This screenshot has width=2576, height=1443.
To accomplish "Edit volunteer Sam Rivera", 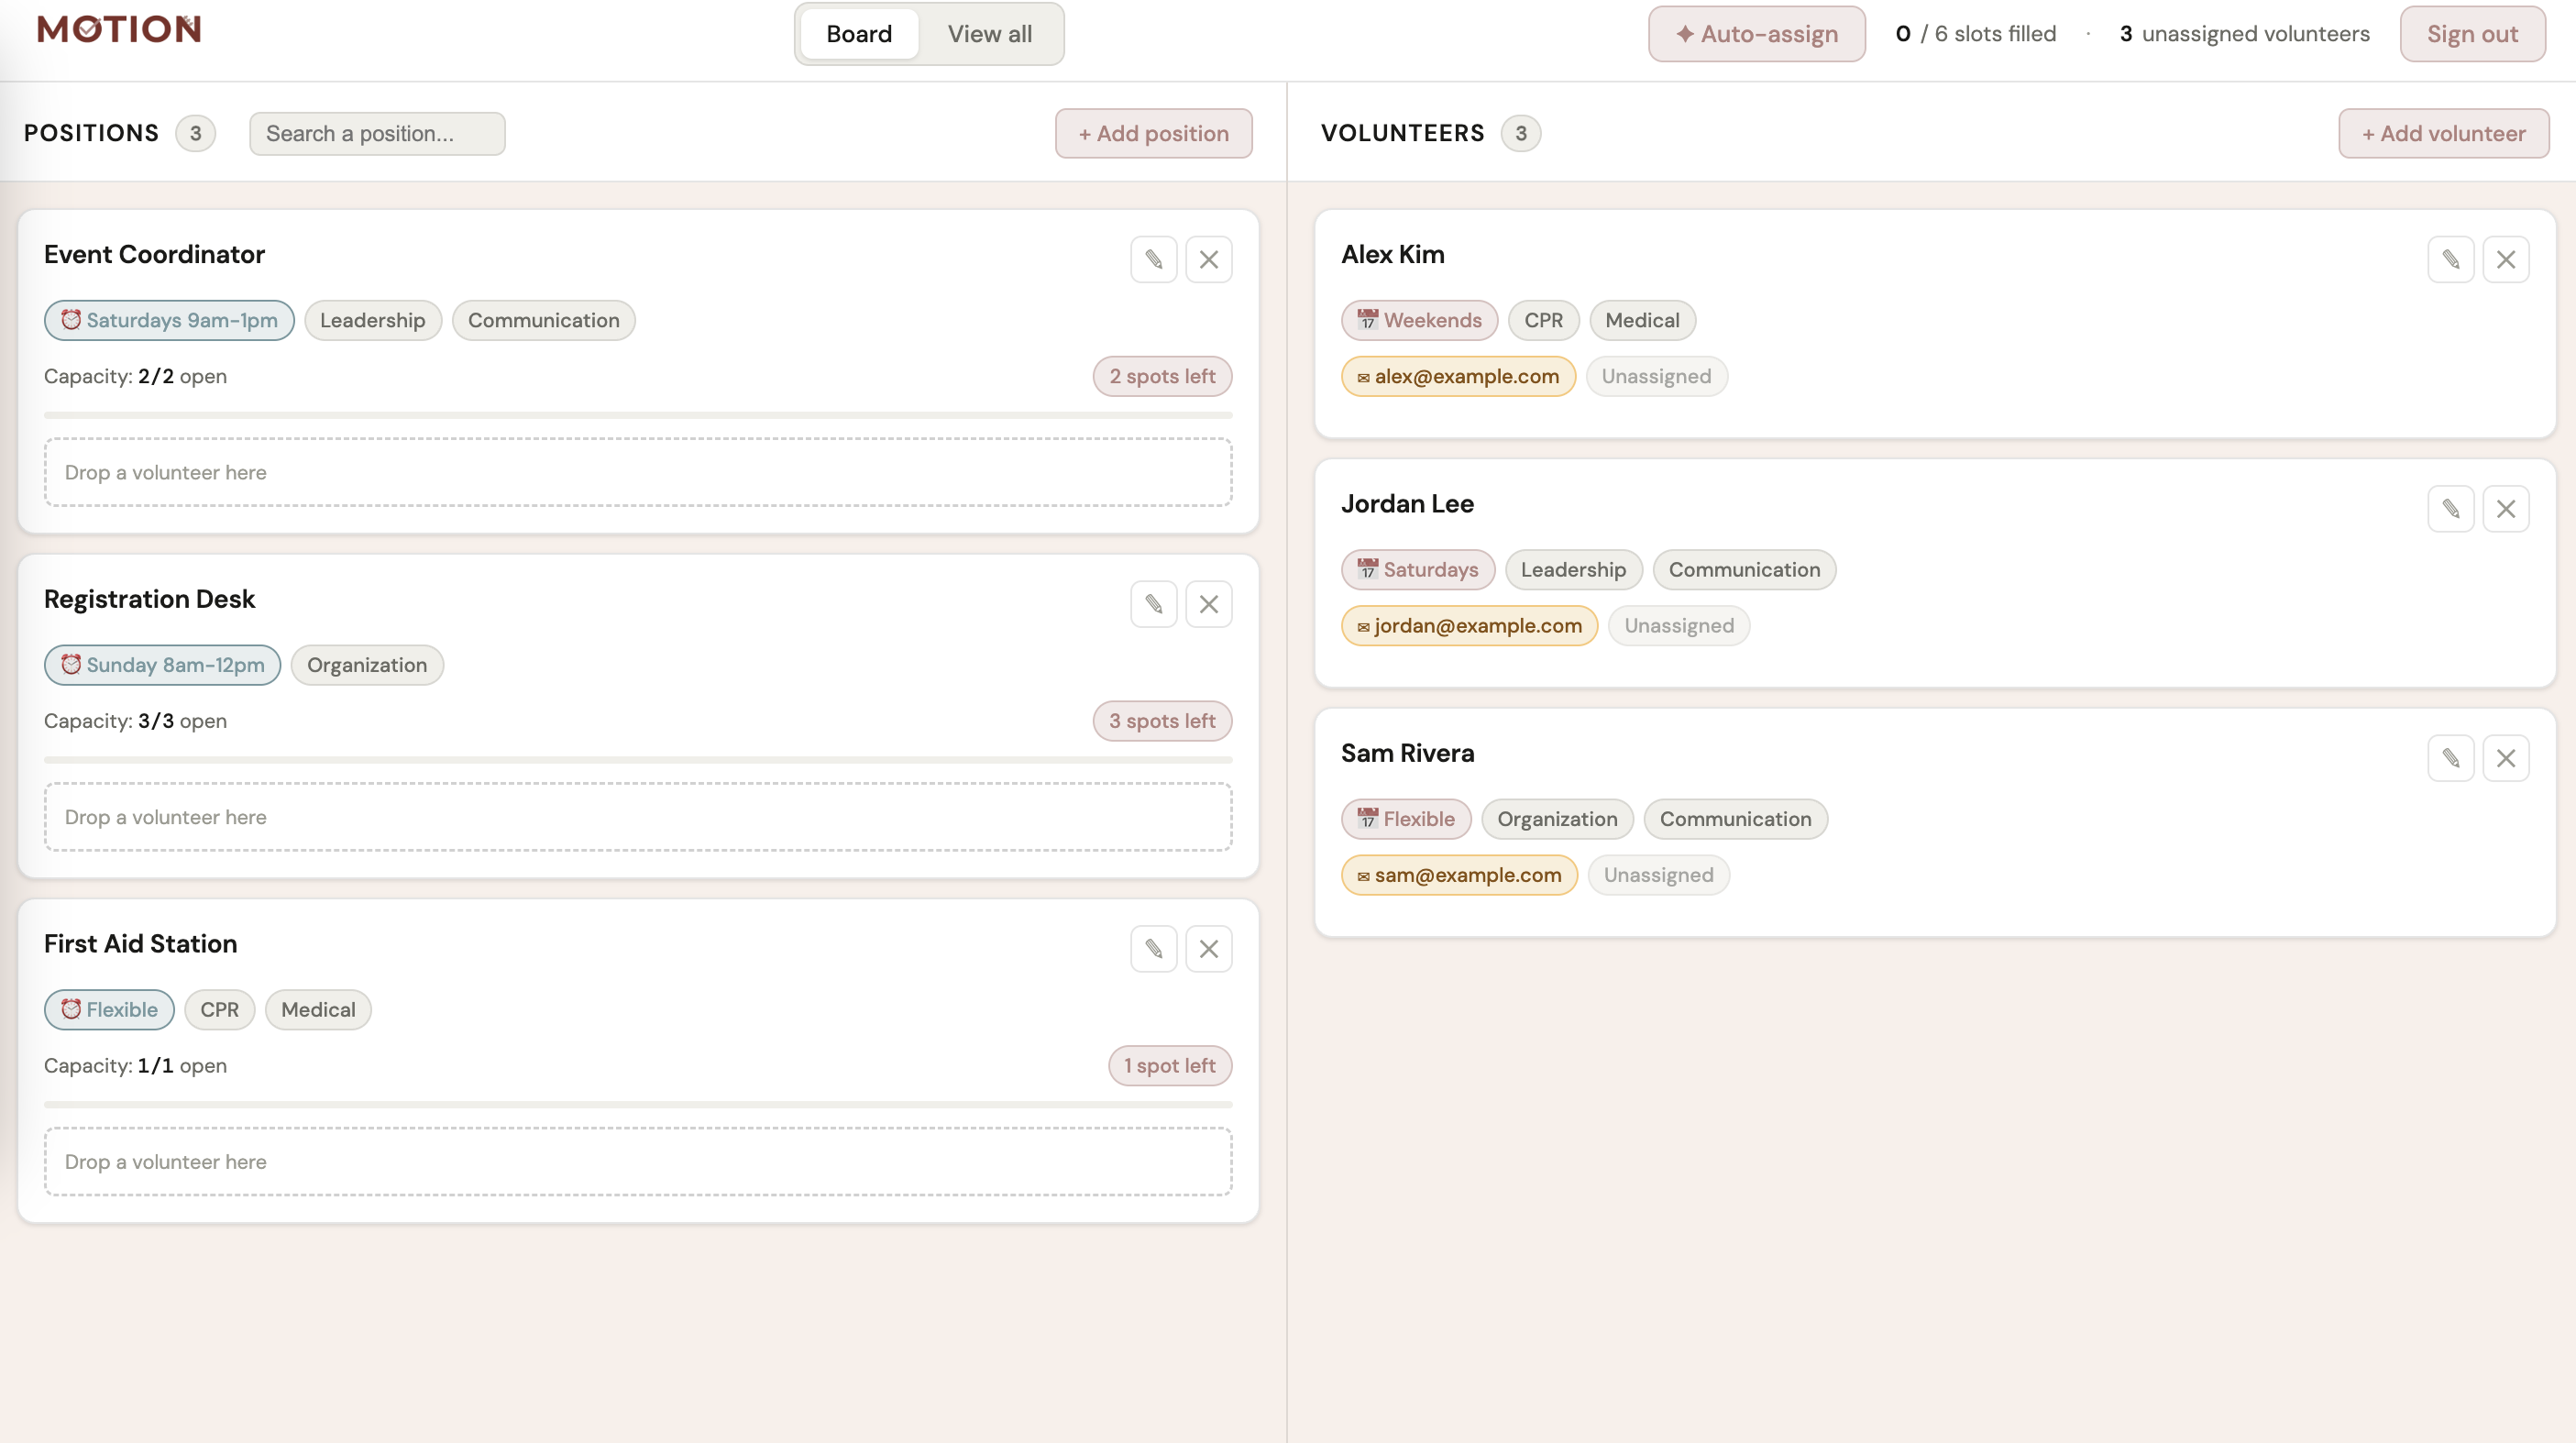I will [2450, 758].
